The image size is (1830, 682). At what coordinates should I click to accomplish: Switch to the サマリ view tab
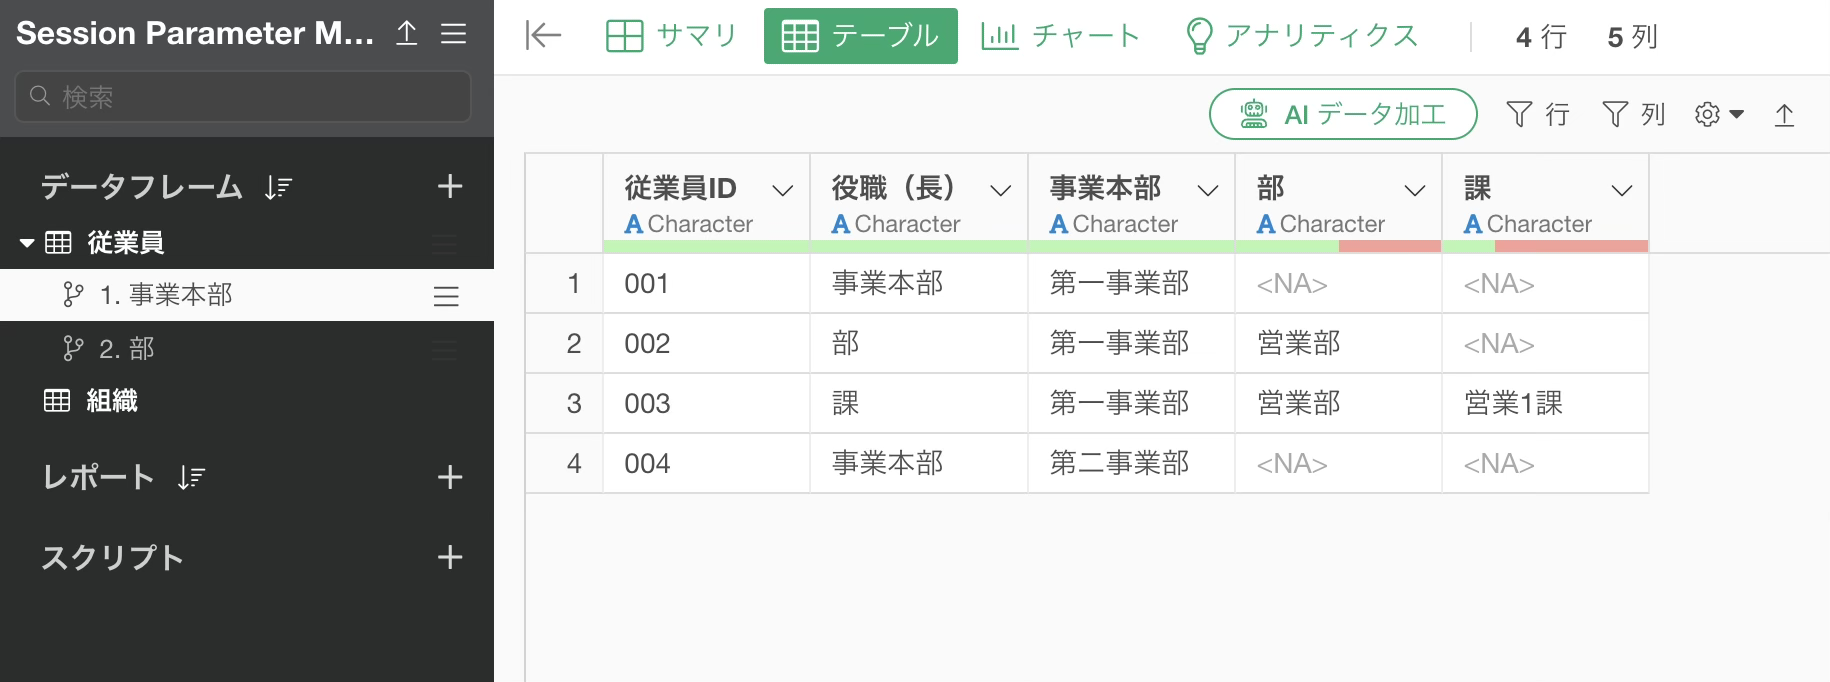(x=671, y=36)
